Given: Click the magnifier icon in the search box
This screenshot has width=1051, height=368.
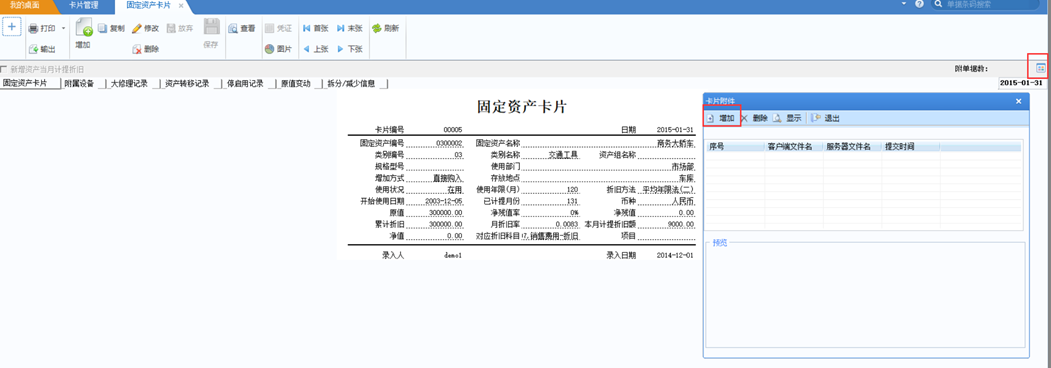Looking at the screenshot, I should click(938, 4).
